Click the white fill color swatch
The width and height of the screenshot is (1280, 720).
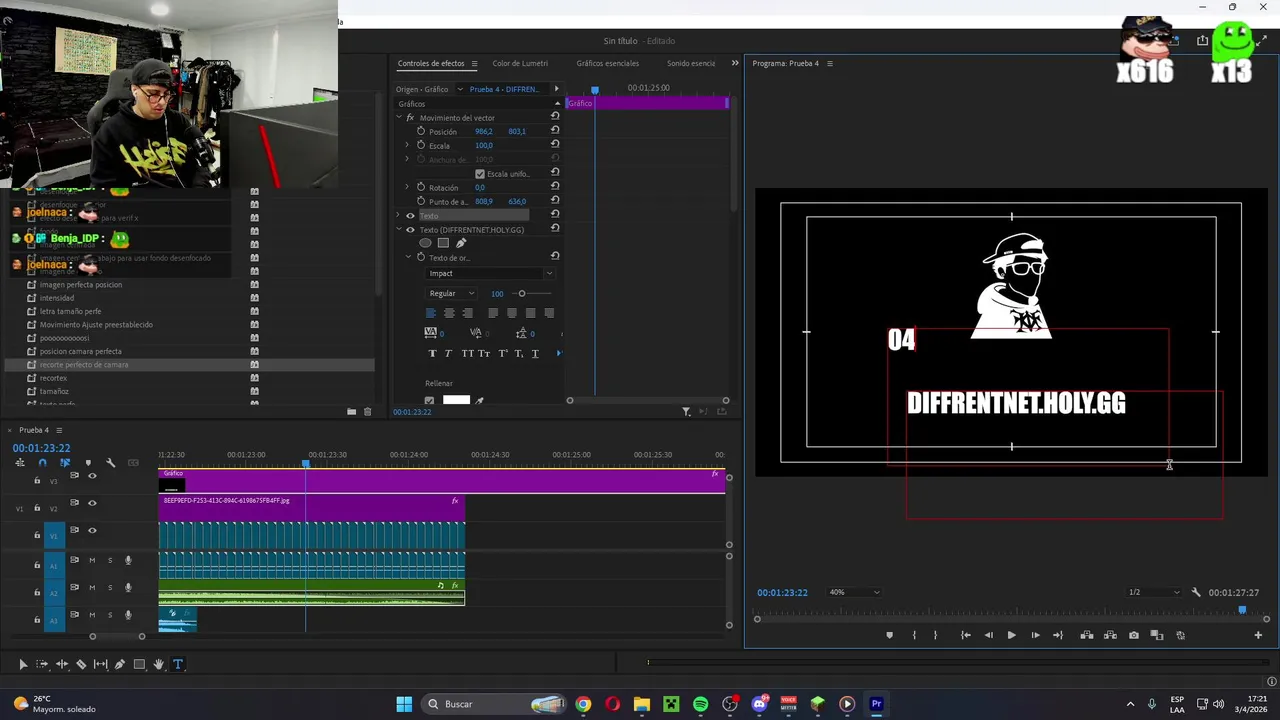456,401
